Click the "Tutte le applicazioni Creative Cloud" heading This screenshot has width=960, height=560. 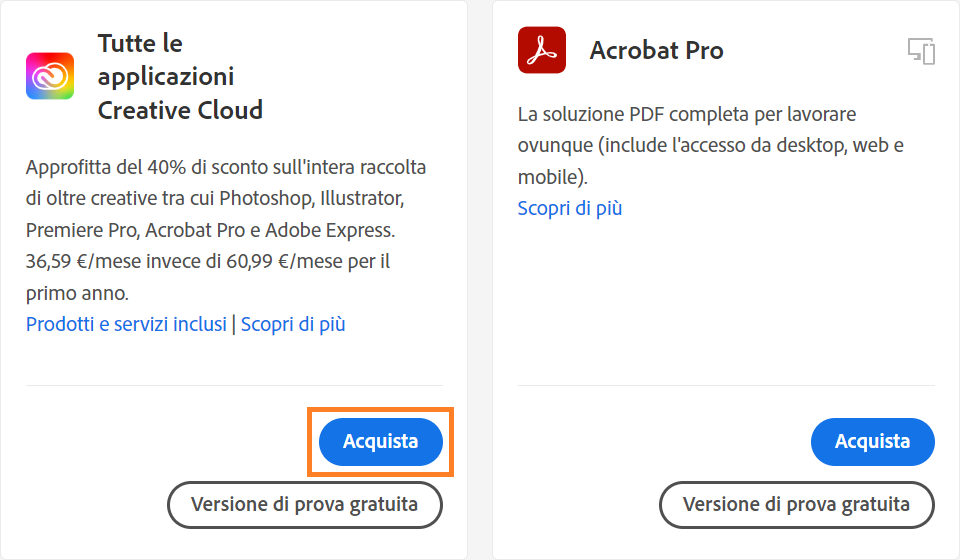click(180, 77)
